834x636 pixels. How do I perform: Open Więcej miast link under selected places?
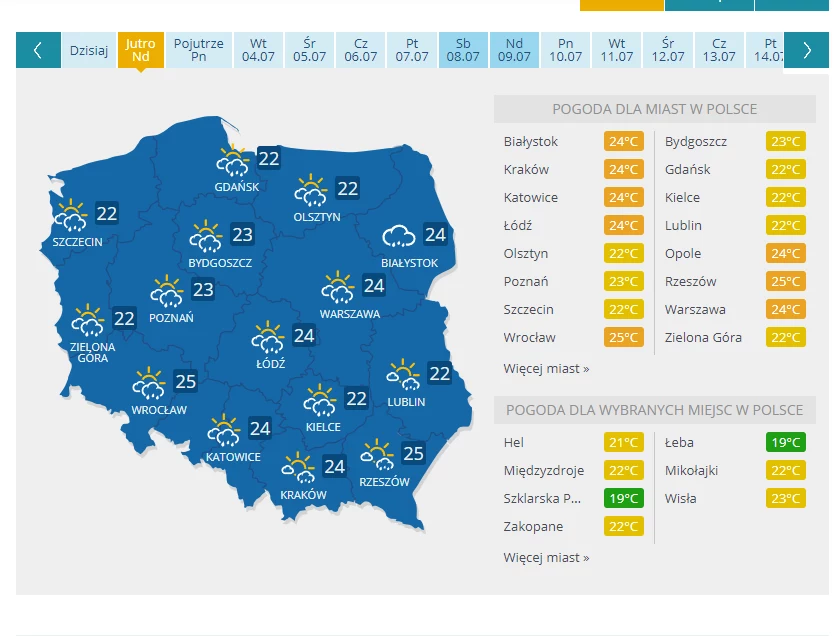[546, 557]
